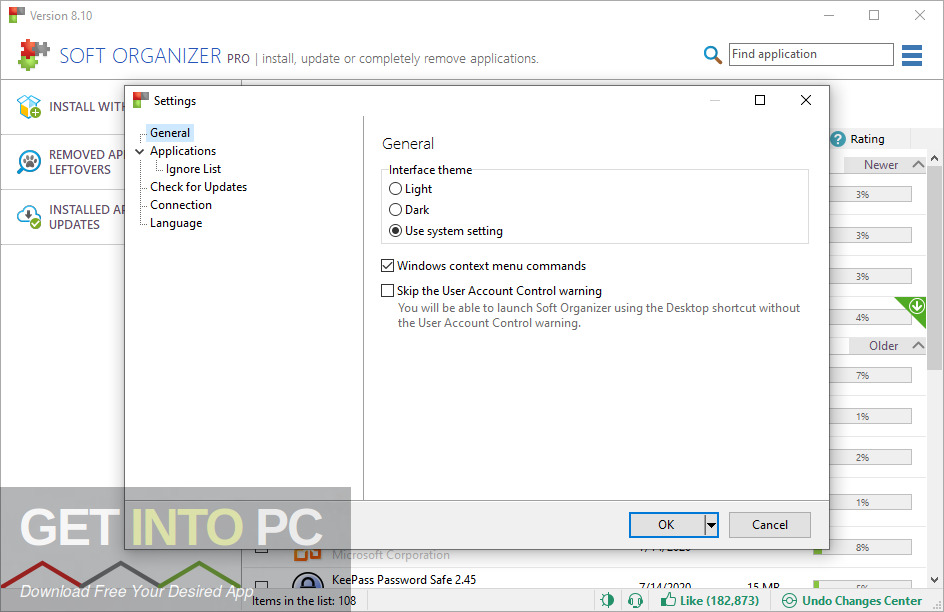Open Check for Updates settings
The width and height of the screenshot is (944, 612).
click(x=199, y=187)
